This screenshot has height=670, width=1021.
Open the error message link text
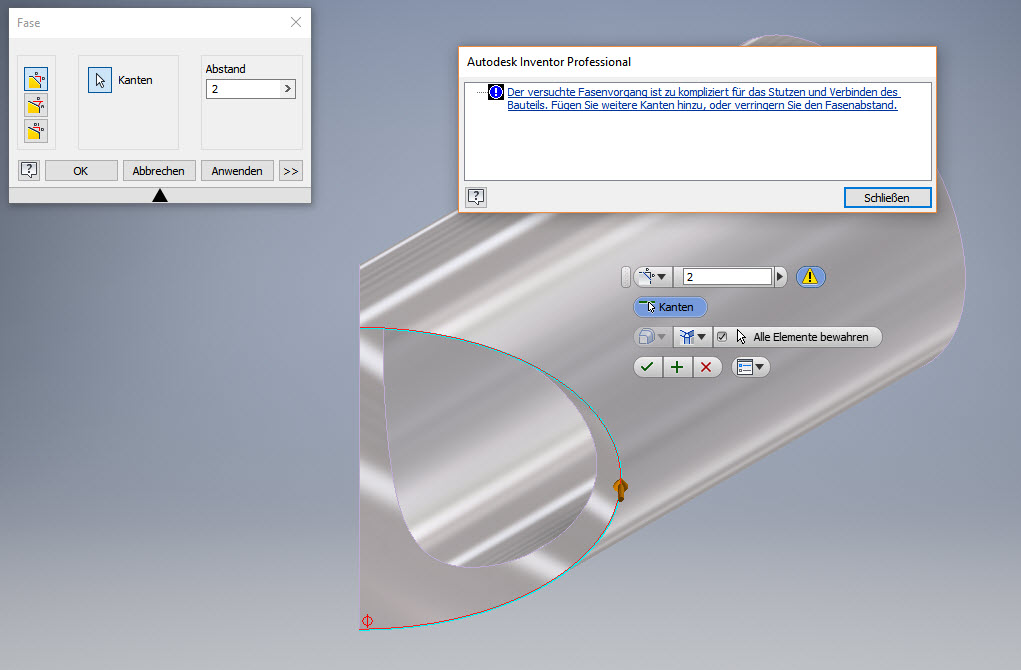(703, 98)
